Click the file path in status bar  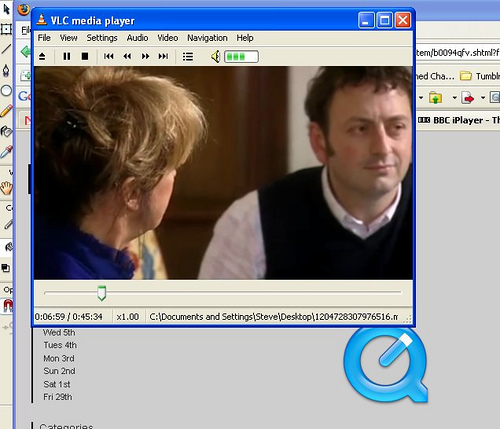[274, 317]
